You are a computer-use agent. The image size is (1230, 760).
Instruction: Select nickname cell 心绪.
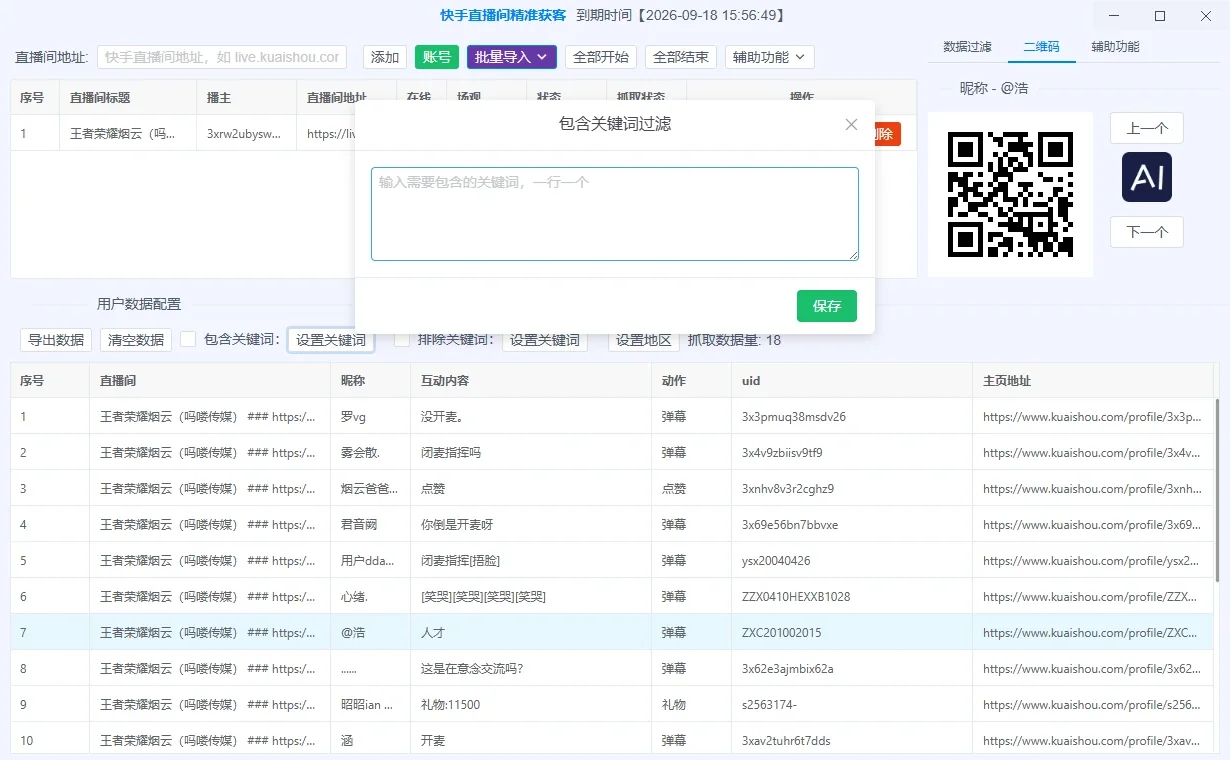click(x=370, y=597)
